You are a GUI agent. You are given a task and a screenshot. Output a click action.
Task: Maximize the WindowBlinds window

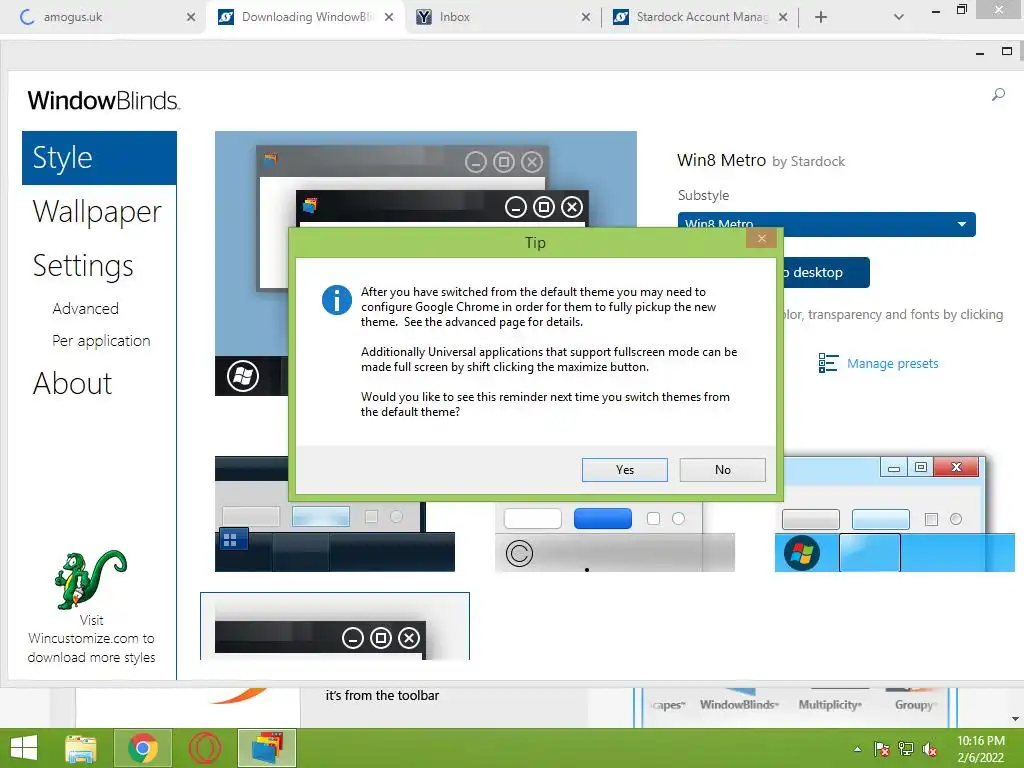1006,51
